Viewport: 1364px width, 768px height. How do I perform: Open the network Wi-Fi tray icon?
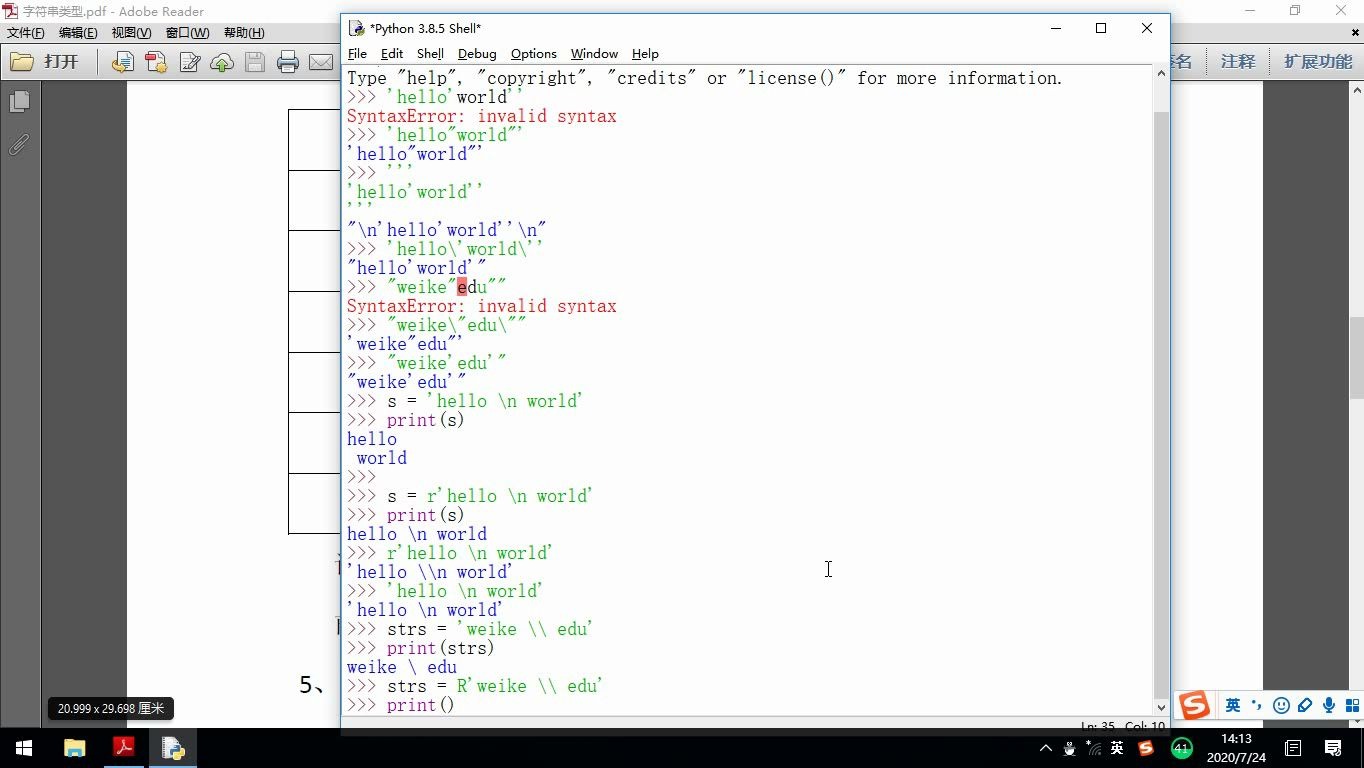pos(1093,748)
